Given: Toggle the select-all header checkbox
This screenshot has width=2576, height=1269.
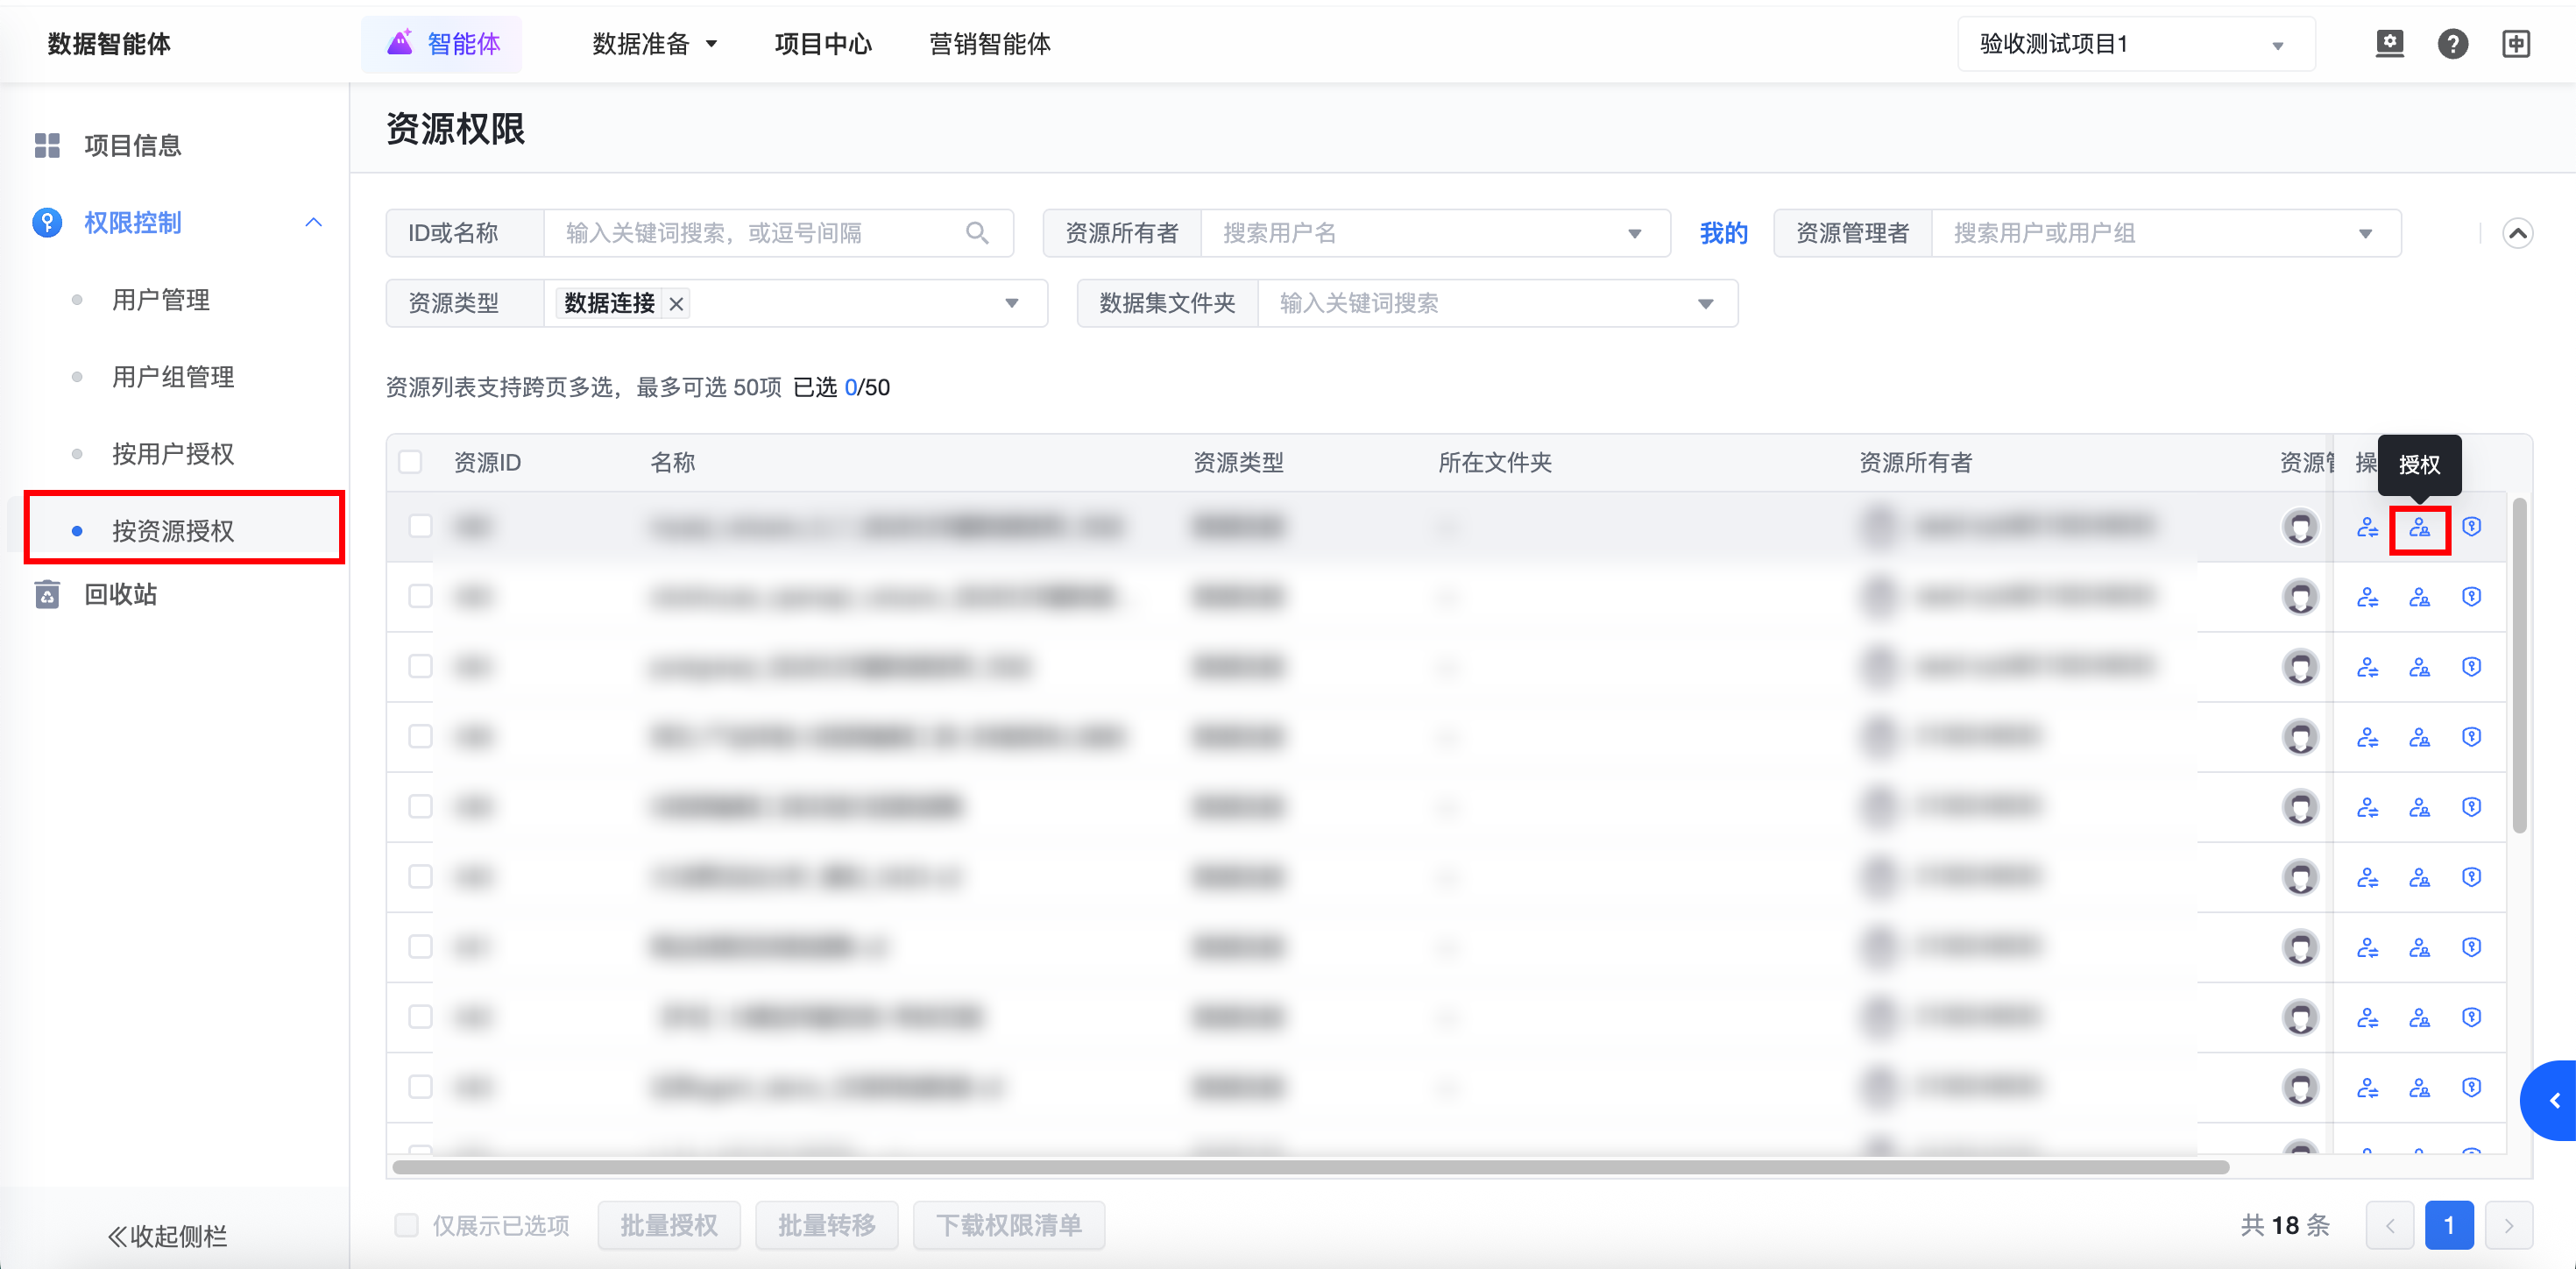Looking at the screenshot, I should tap(410, 462).
